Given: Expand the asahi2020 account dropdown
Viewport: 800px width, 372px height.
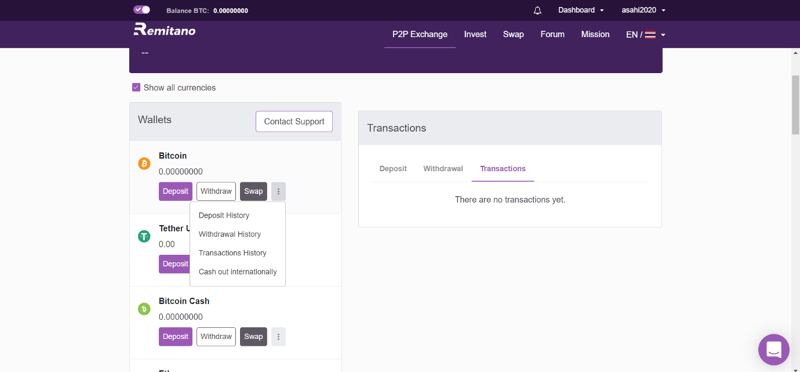Looking at the screenshot, I should 643,10.
